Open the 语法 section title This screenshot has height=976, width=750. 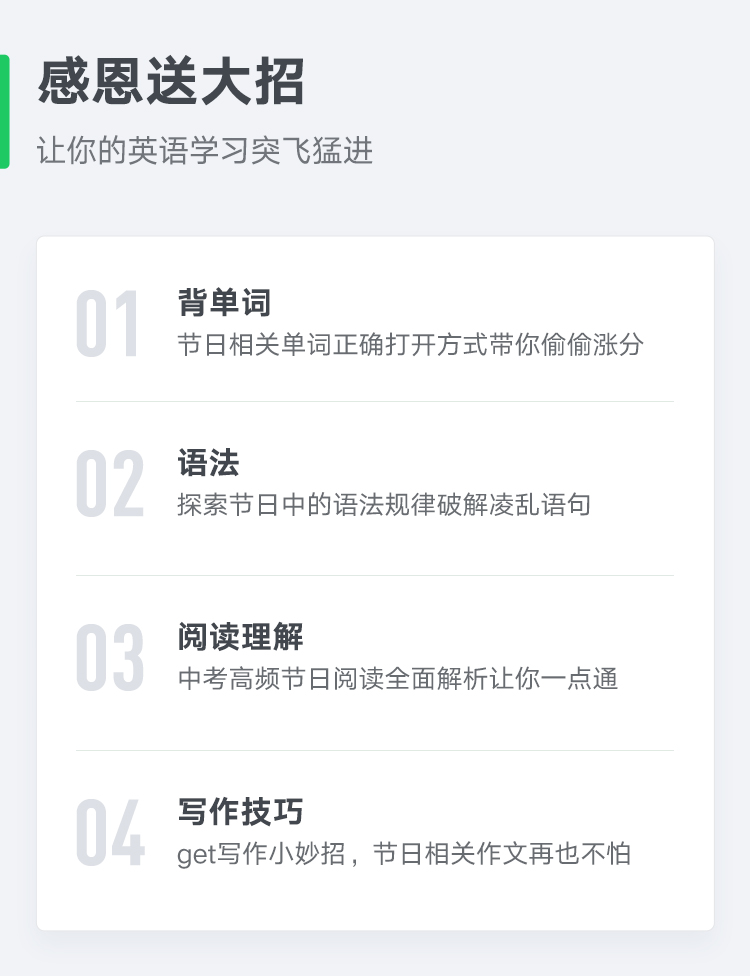pos(208,463)
